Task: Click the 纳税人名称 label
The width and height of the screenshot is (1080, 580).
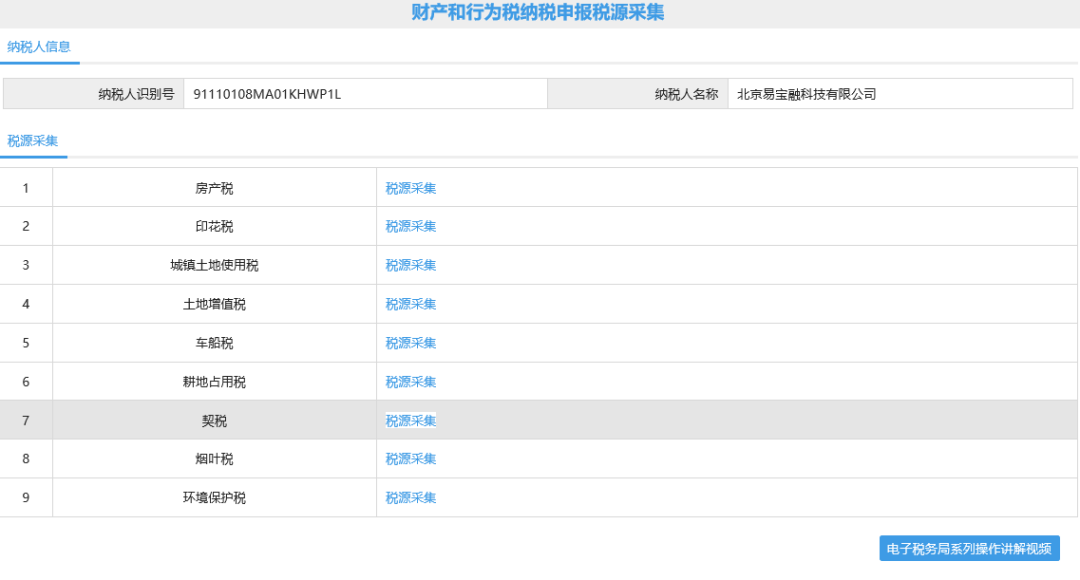Action: (x=687, y=94)
